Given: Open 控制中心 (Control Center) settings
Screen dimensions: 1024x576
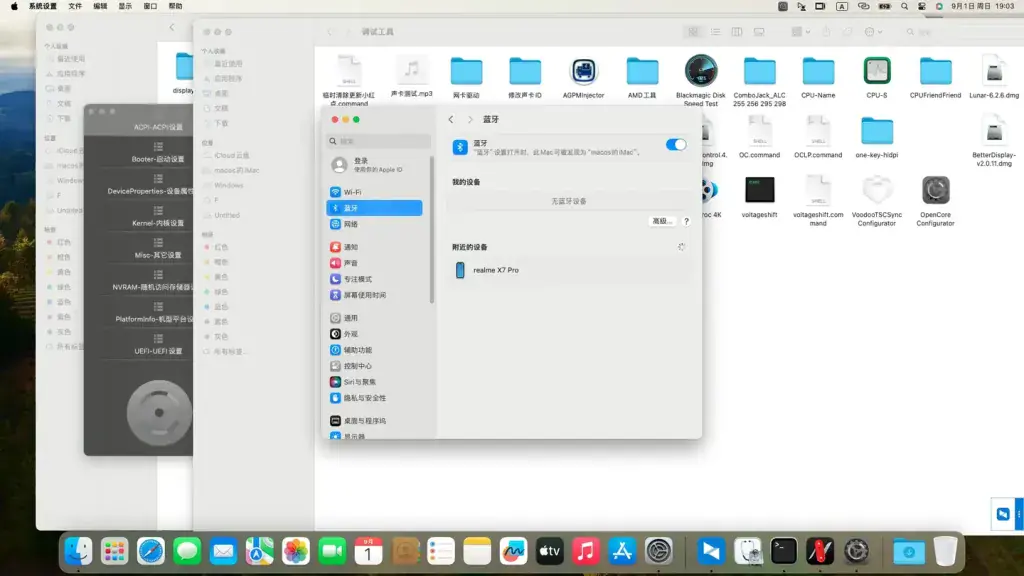Looking at the screenshot, I should tap(374, 366).
